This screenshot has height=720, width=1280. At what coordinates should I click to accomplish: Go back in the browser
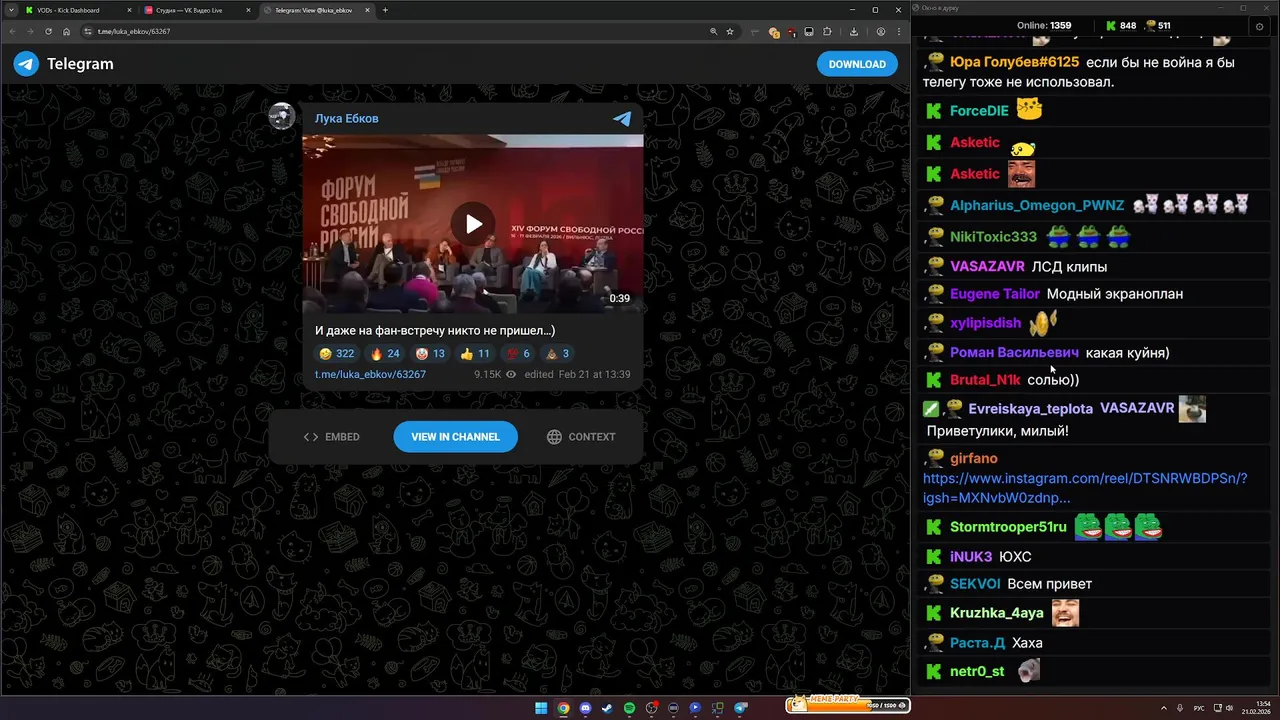pyautogui.click(x=12, y=31)
